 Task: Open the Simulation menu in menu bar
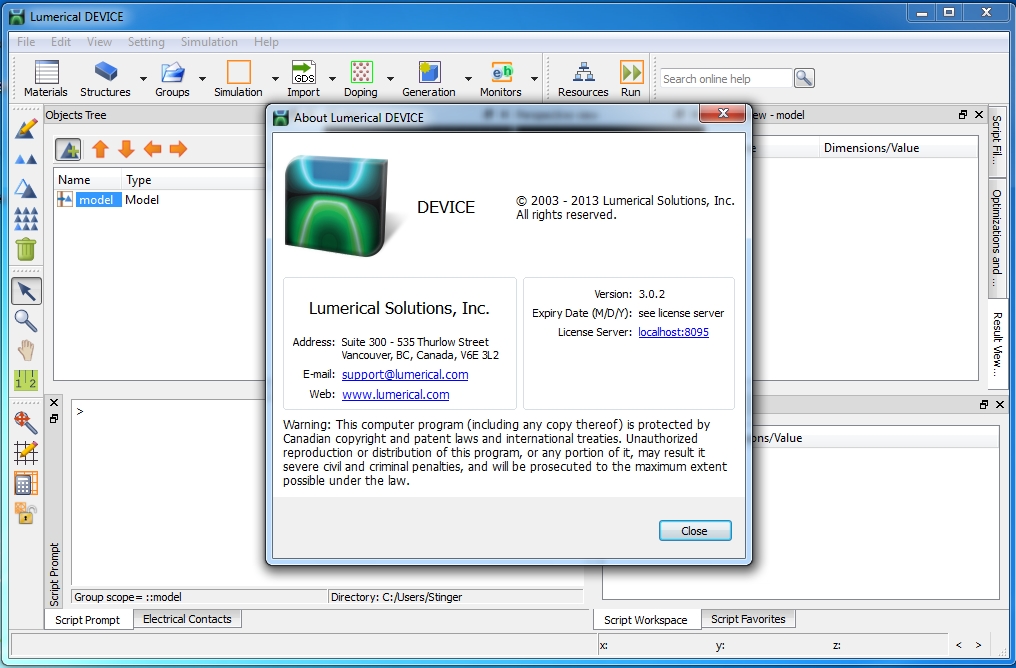(x=209, y=41)
